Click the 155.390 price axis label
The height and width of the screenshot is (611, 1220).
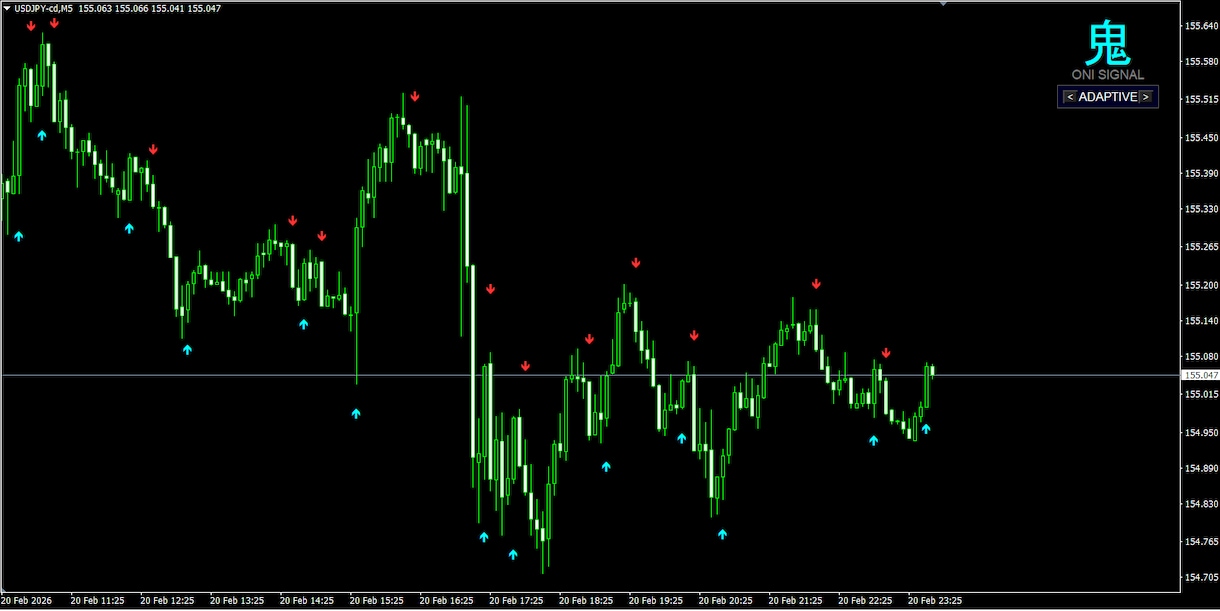click(x=1200, y=174)
